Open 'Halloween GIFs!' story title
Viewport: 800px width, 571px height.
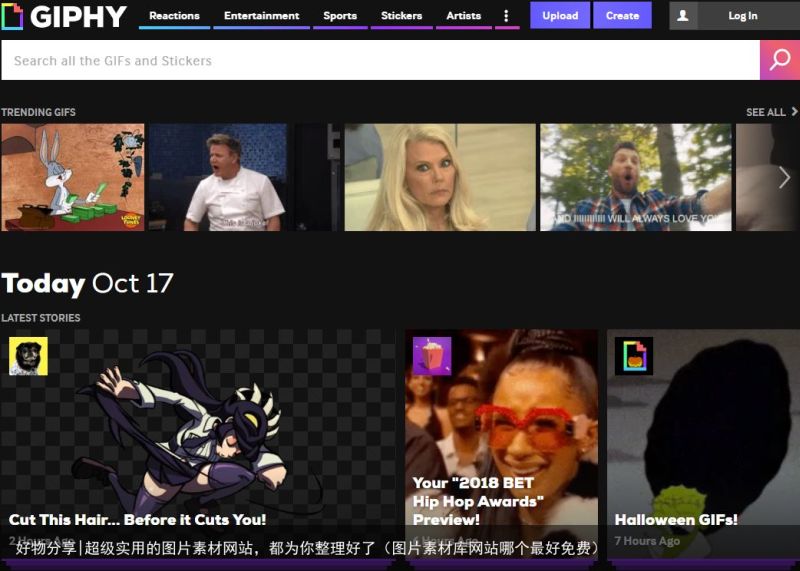pos(676,519)
